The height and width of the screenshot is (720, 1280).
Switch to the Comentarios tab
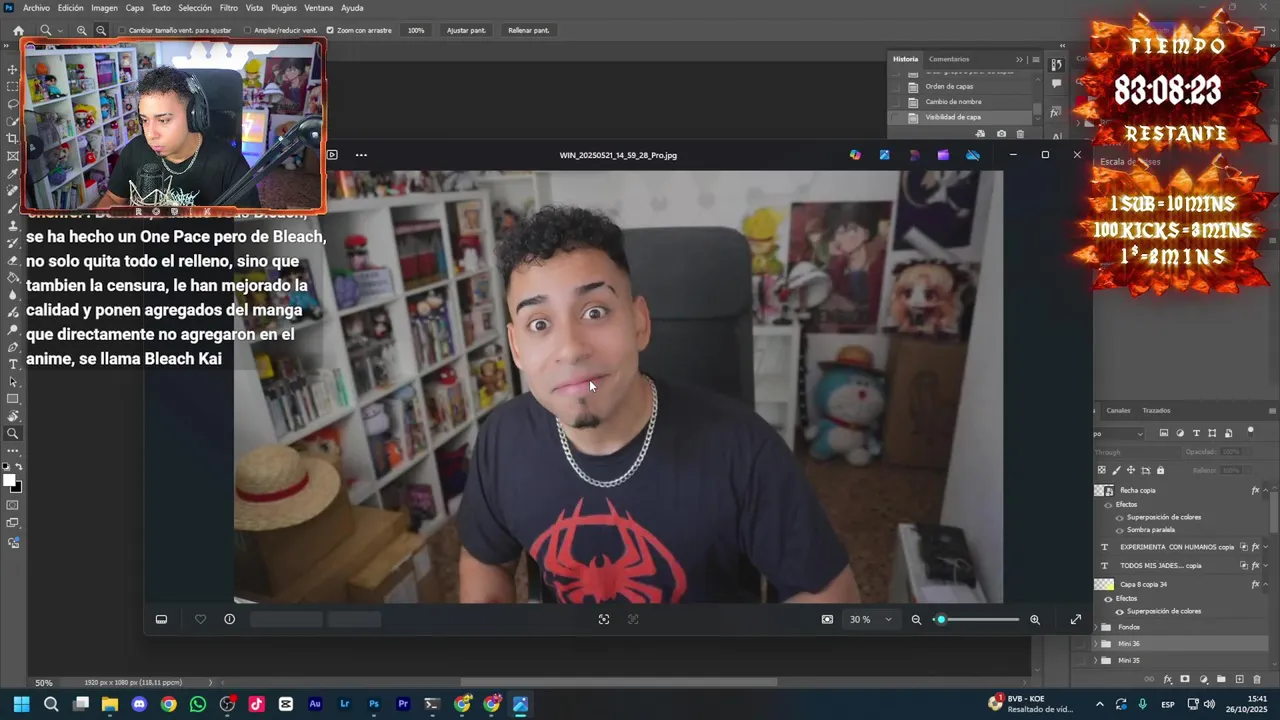click(949, 59)
